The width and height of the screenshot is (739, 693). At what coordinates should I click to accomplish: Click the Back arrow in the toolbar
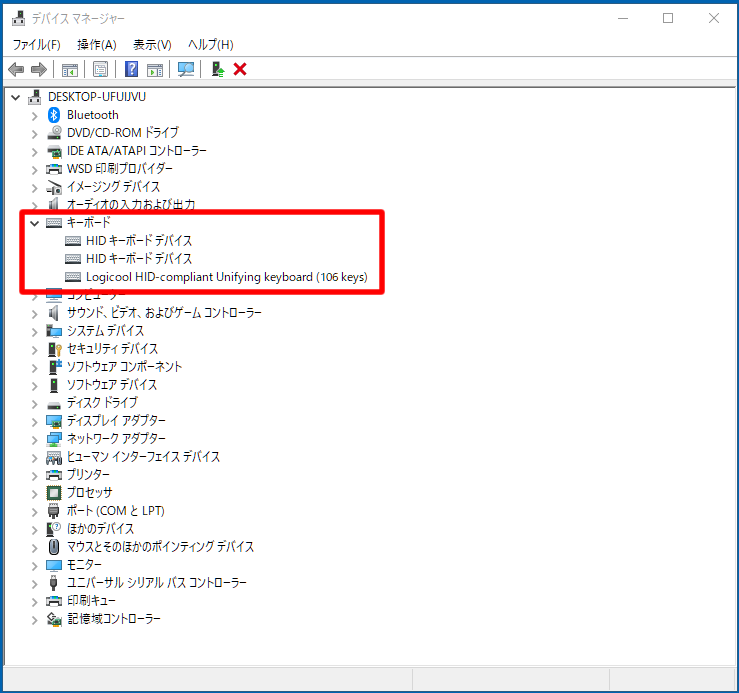pyautogui.click(x=16, y=69)
